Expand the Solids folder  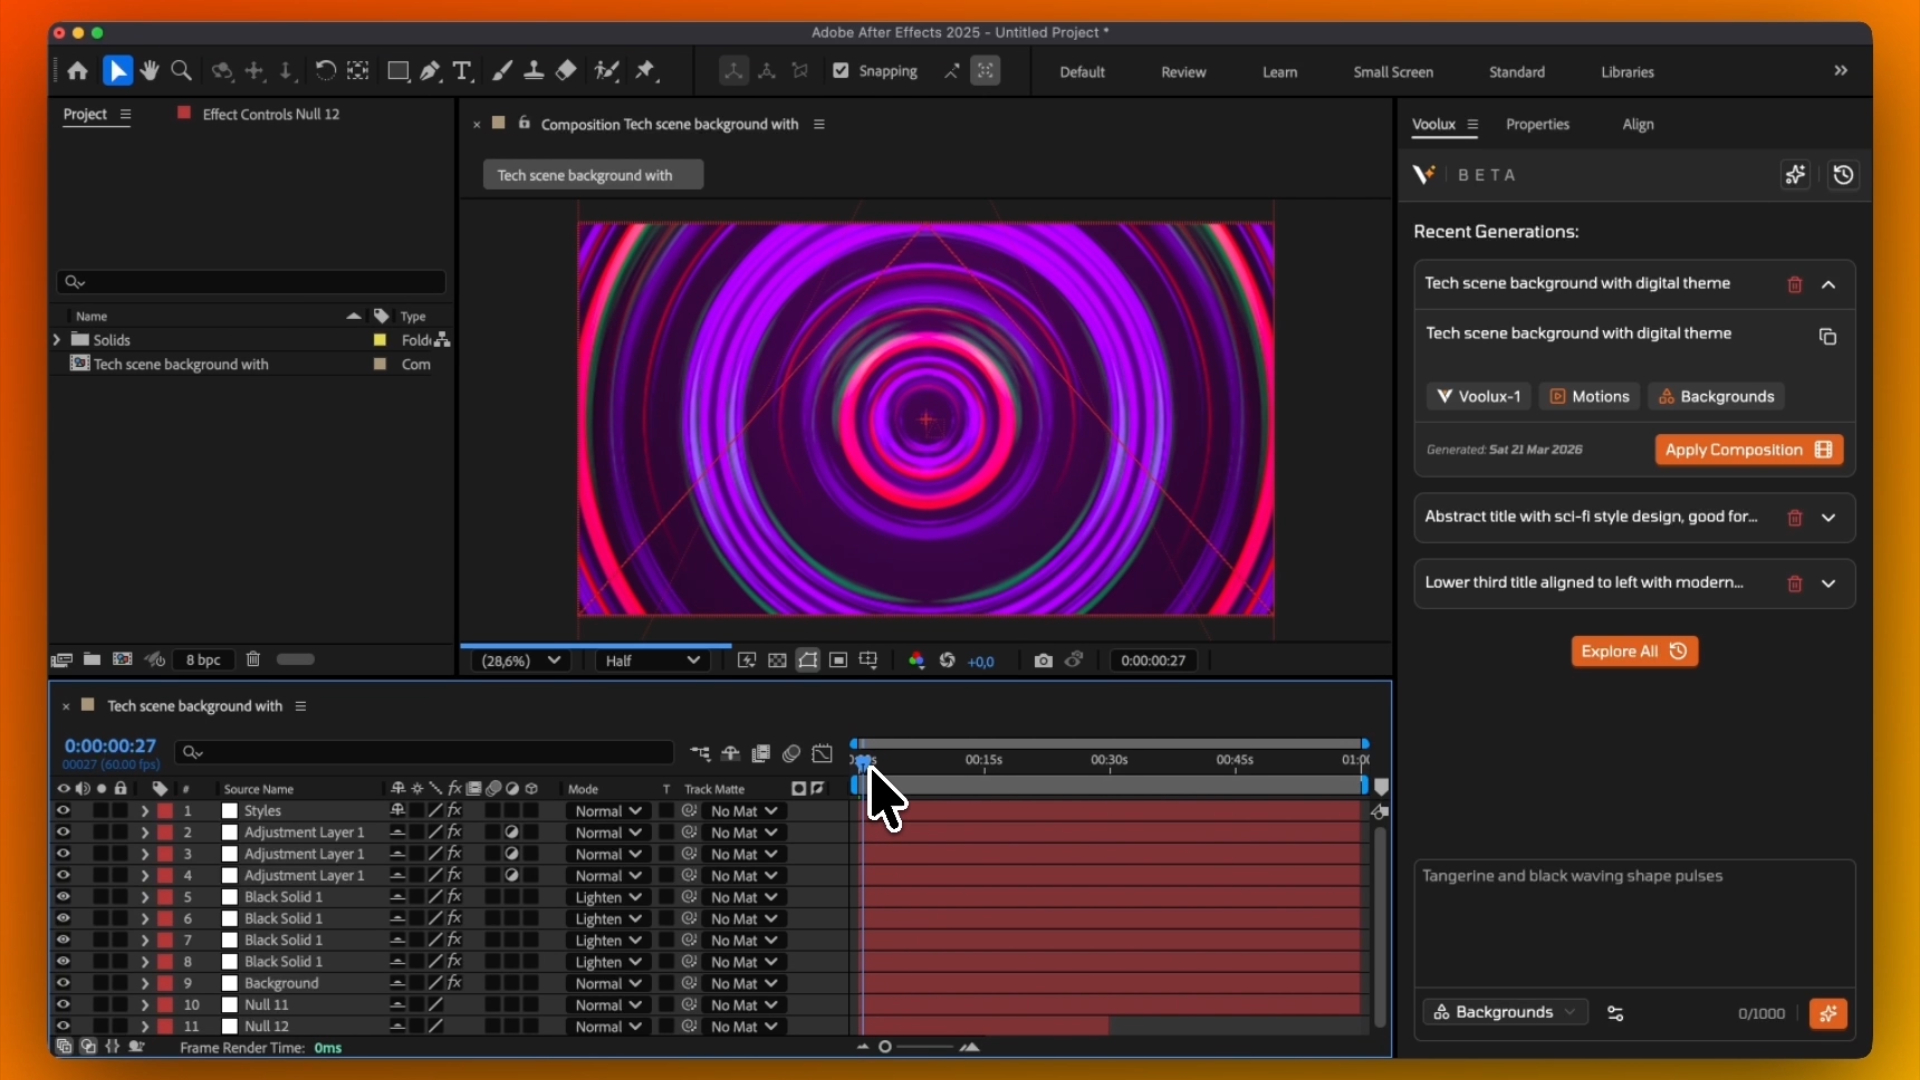click(57, 340)
